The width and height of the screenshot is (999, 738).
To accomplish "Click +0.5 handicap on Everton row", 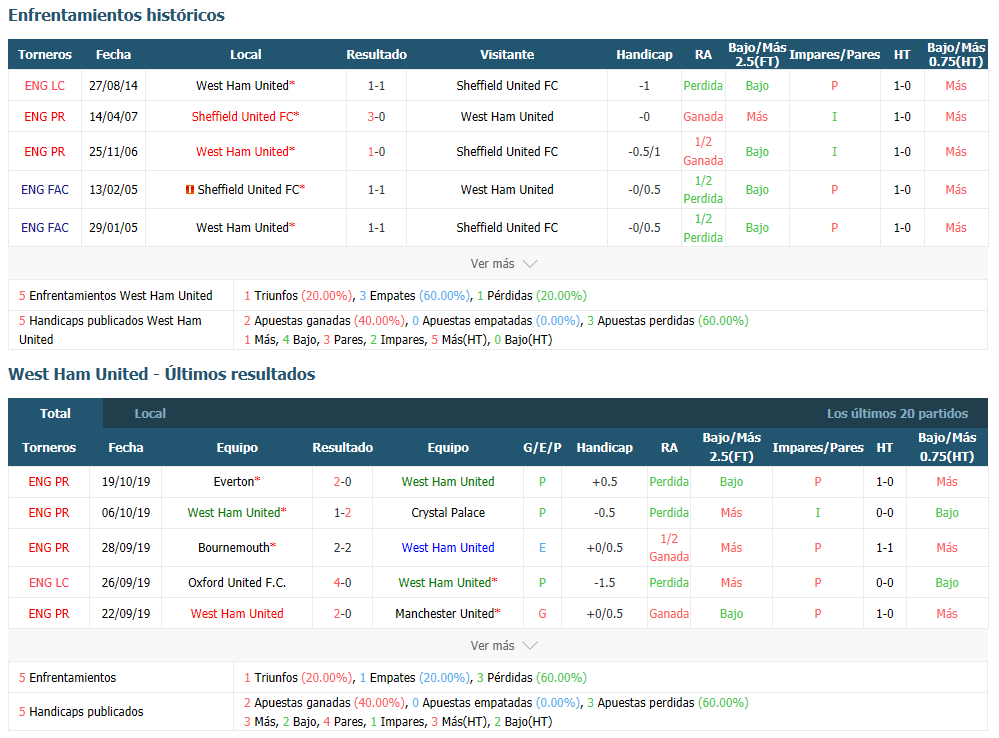I will pos(605,482).
